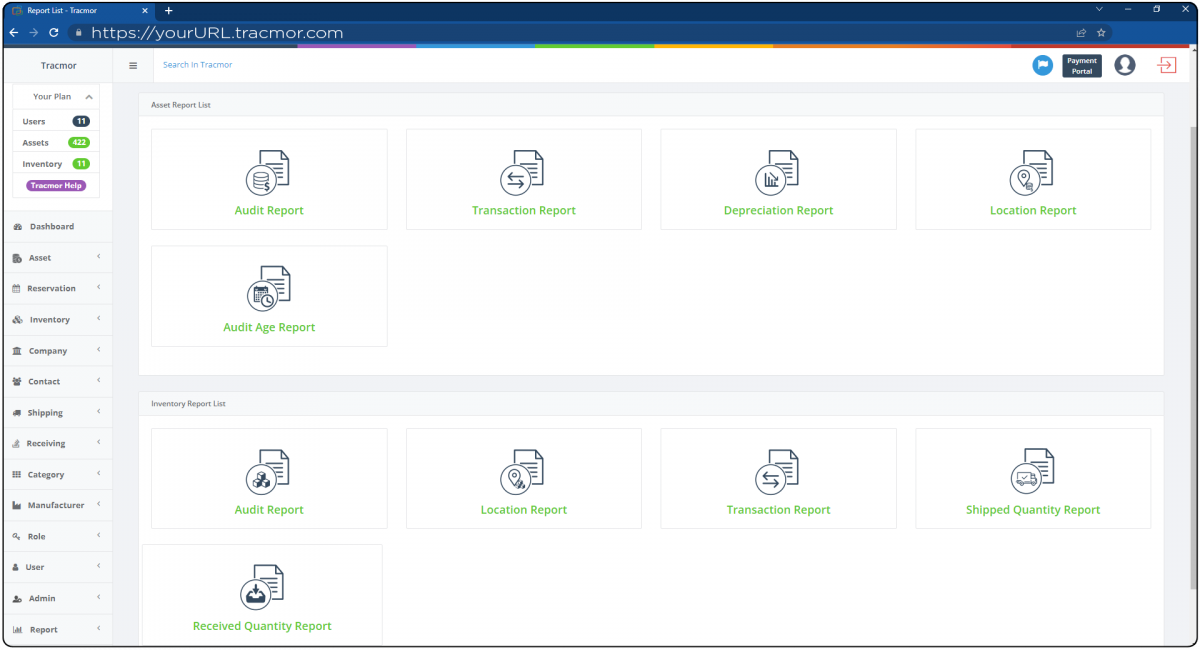Screen dimensions: 1200x650
Task: Open the Received Quantity Report icon
Action: [262, 588]
